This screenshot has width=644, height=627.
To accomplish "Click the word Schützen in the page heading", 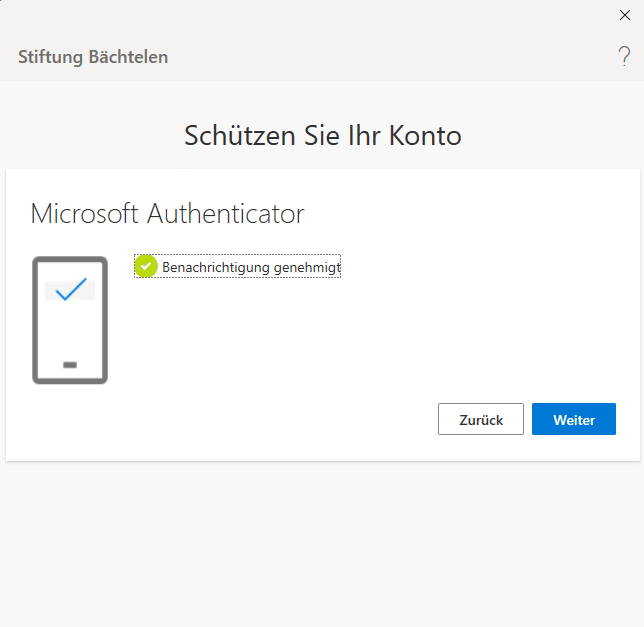I will coord(239,136).
